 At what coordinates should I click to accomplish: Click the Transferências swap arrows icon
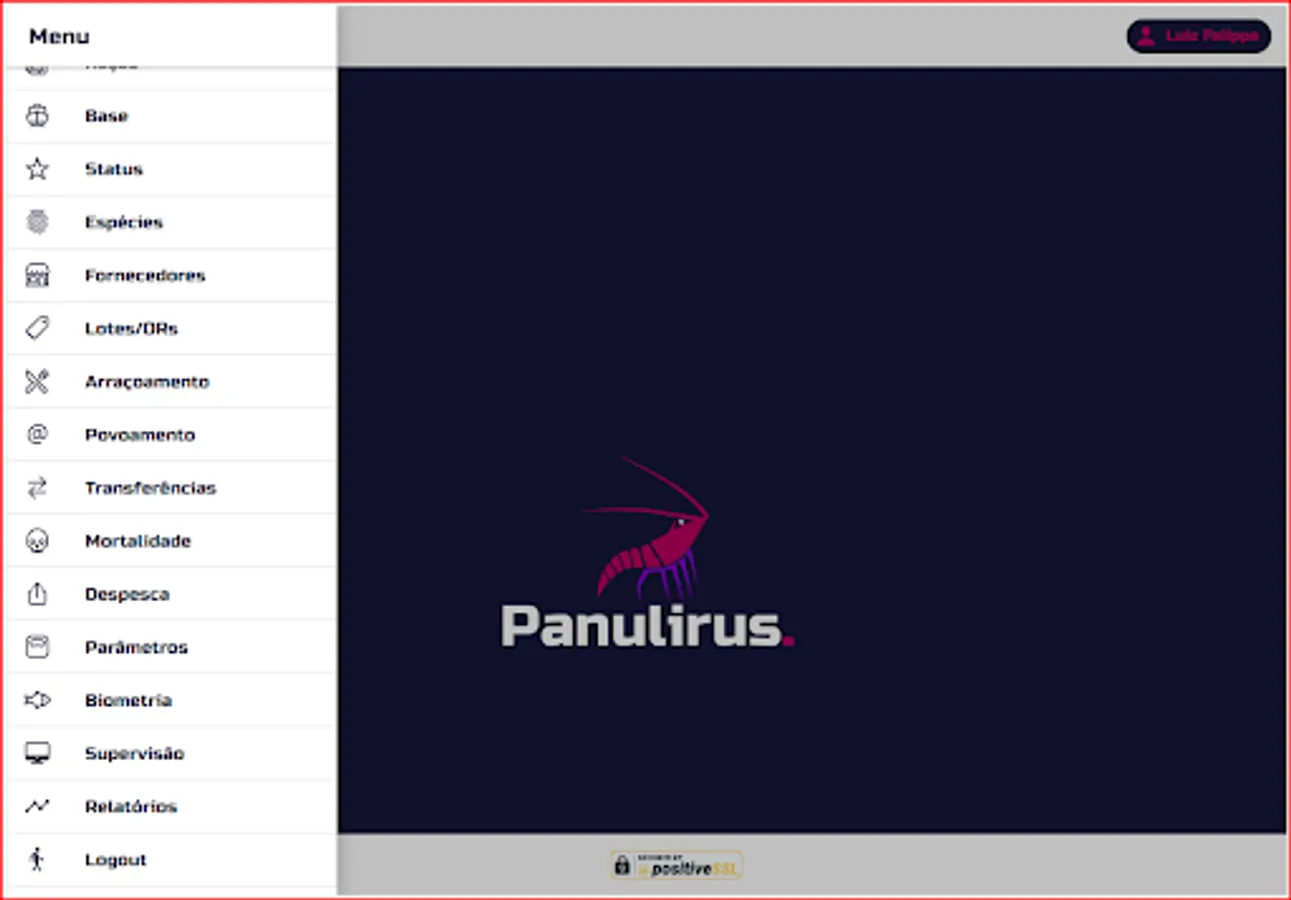(37, 487)
